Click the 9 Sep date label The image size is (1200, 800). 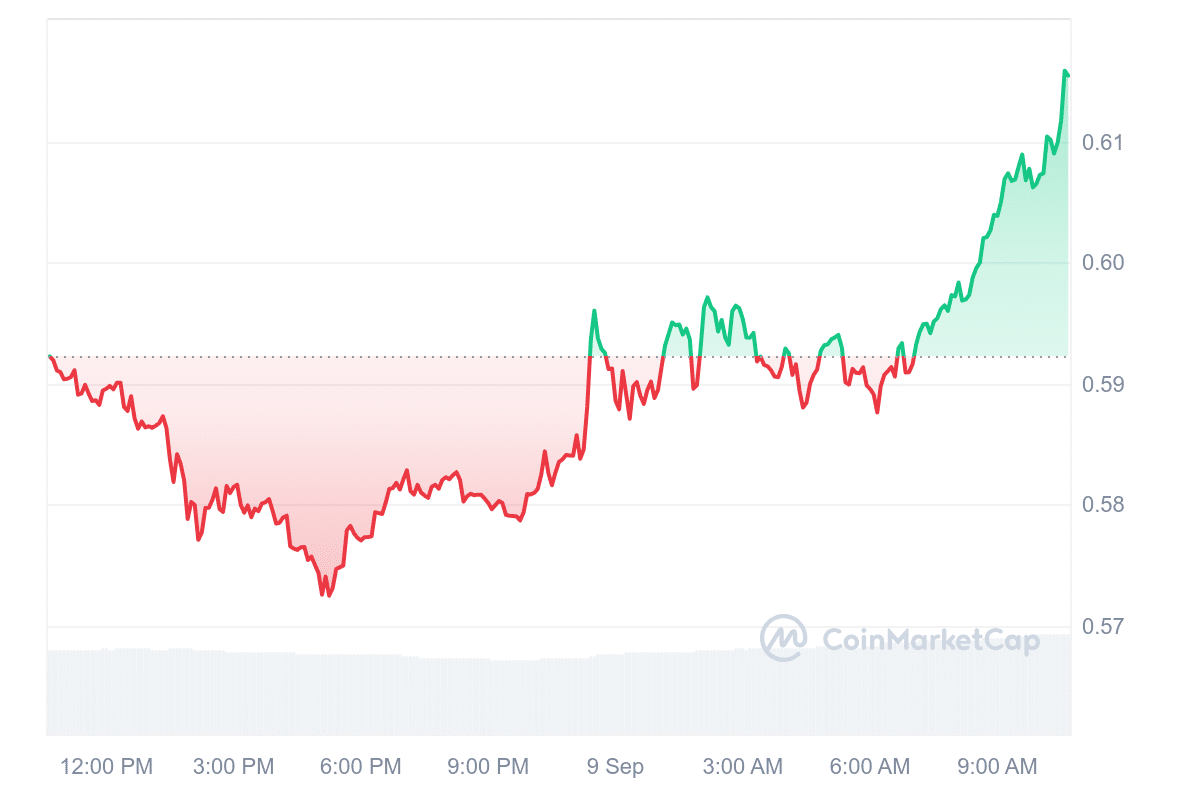point(615,767)
